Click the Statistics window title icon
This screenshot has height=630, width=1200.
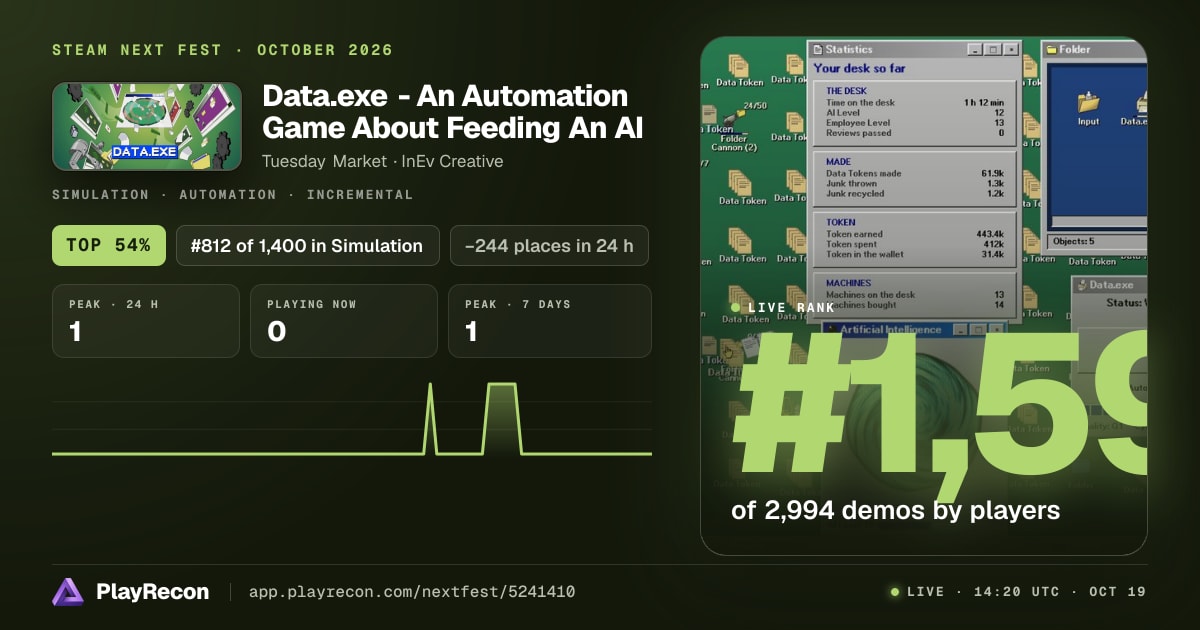tap(816, 49)
